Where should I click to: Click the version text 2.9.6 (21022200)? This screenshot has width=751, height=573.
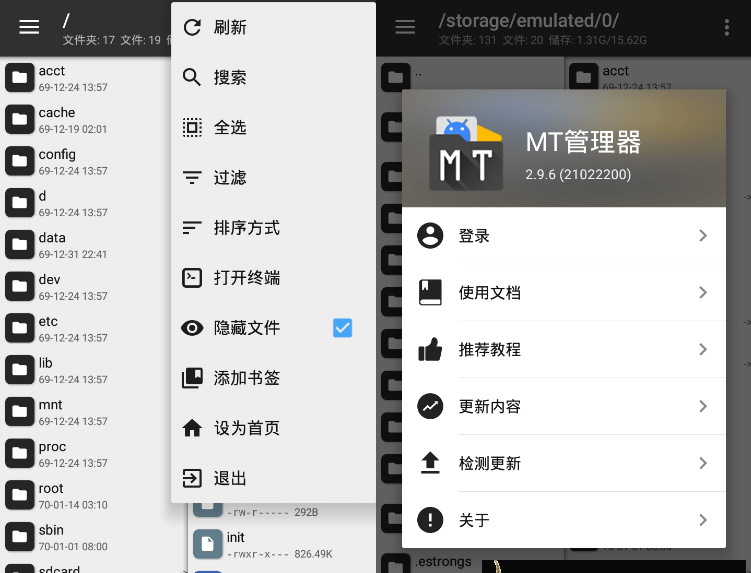coord(578,174)
